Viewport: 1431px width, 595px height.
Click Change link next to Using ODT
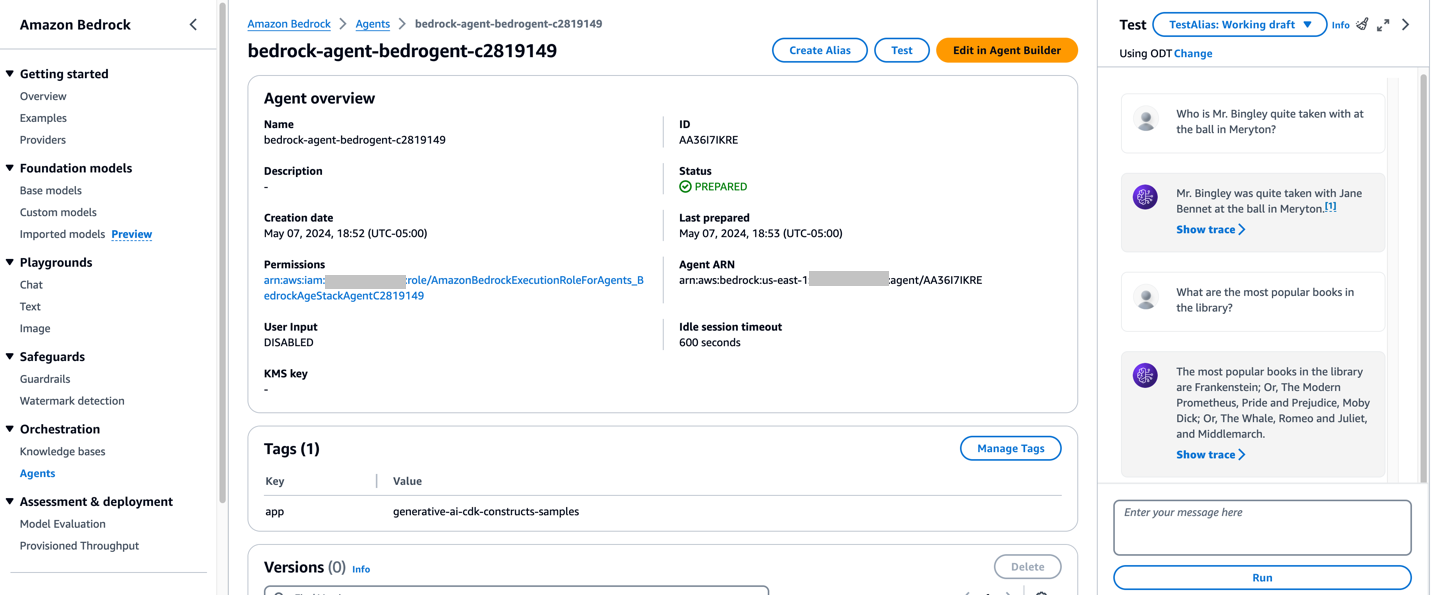(1193, 54)
